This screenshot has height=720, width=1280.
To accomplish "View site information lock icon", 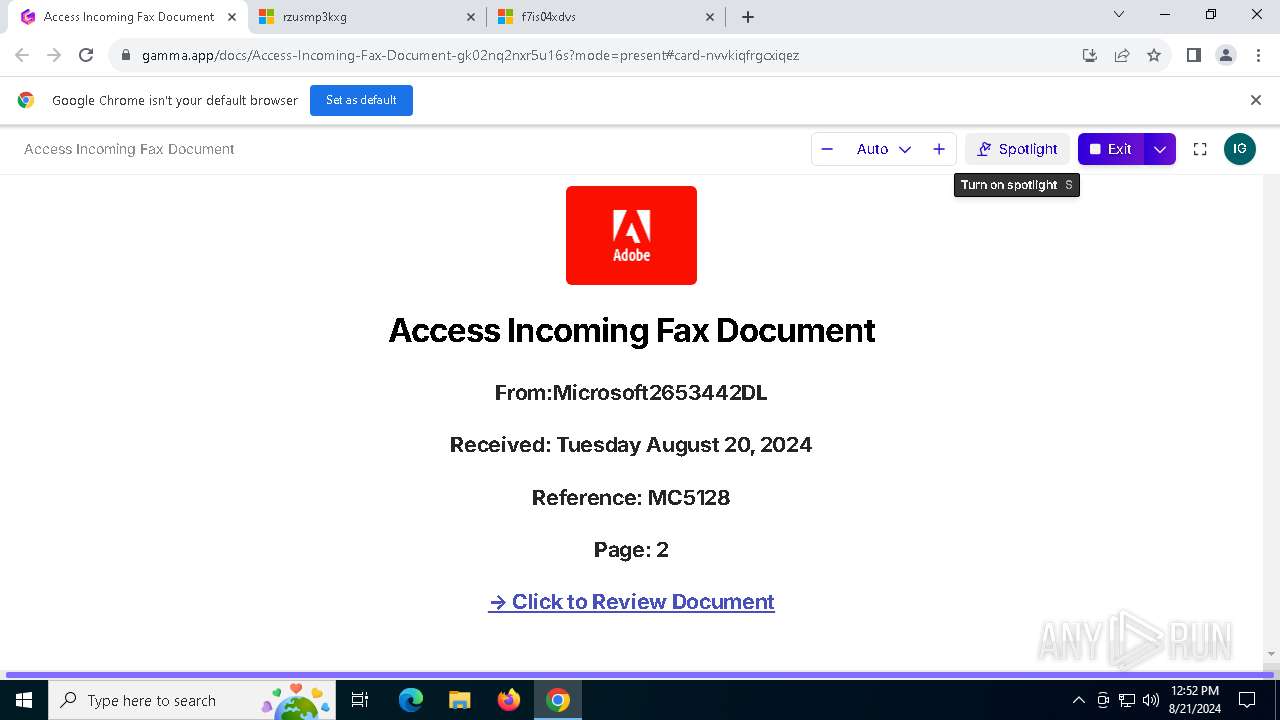I will 126,55.
